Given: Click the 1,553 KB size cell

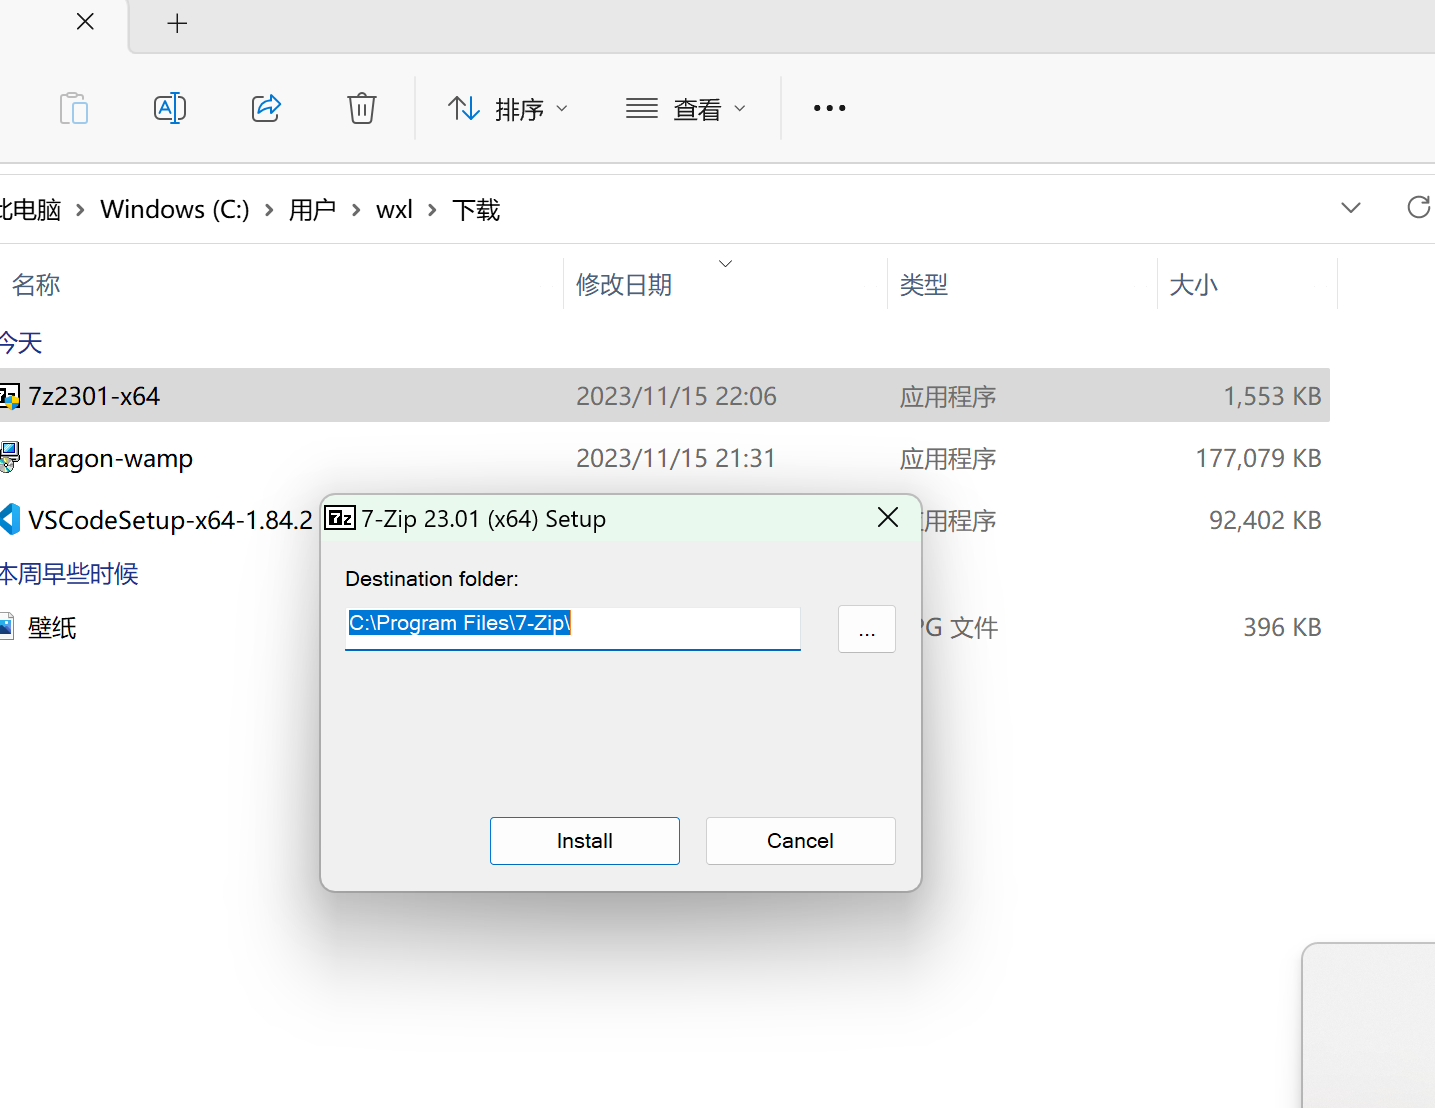Looking at the screenshot, I should 1273,396.
